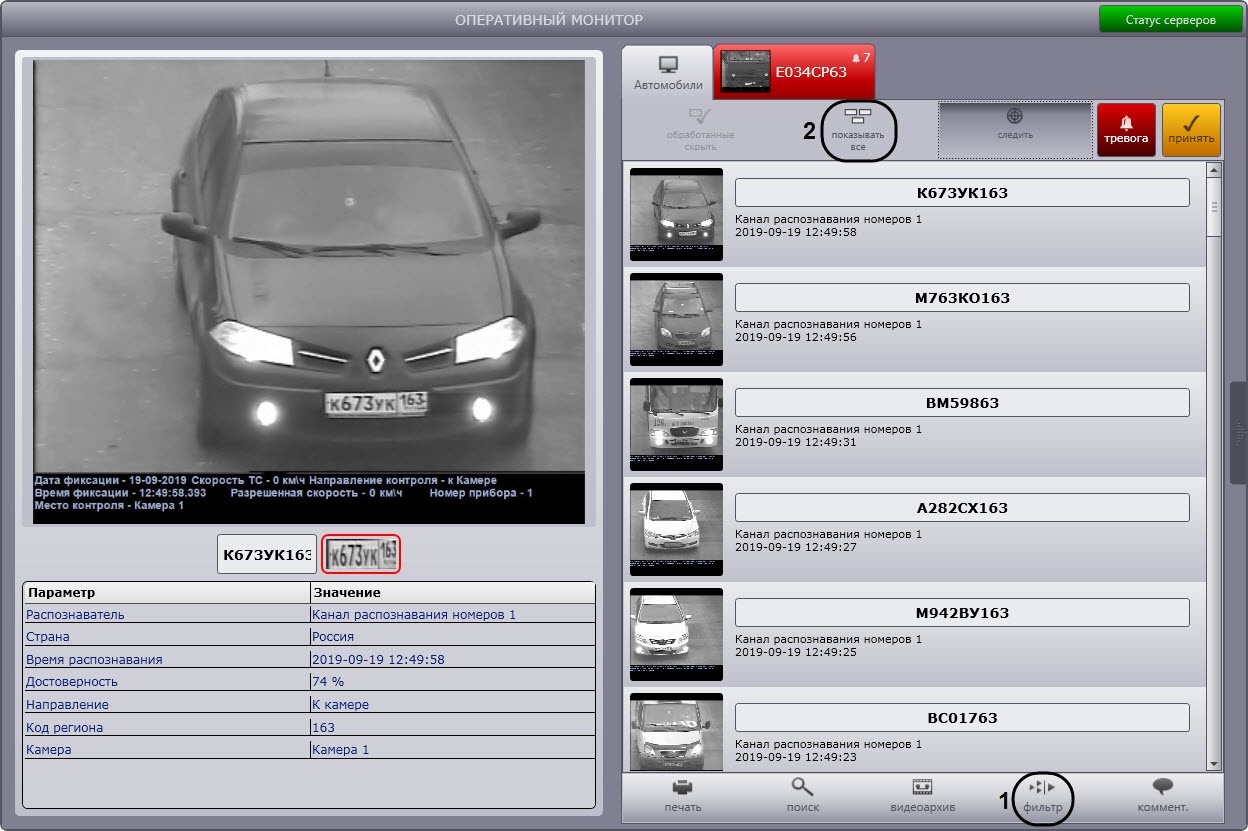
Task: Toggle hide processed (обработанные скрыть)
Action: [x=700, y=130]
